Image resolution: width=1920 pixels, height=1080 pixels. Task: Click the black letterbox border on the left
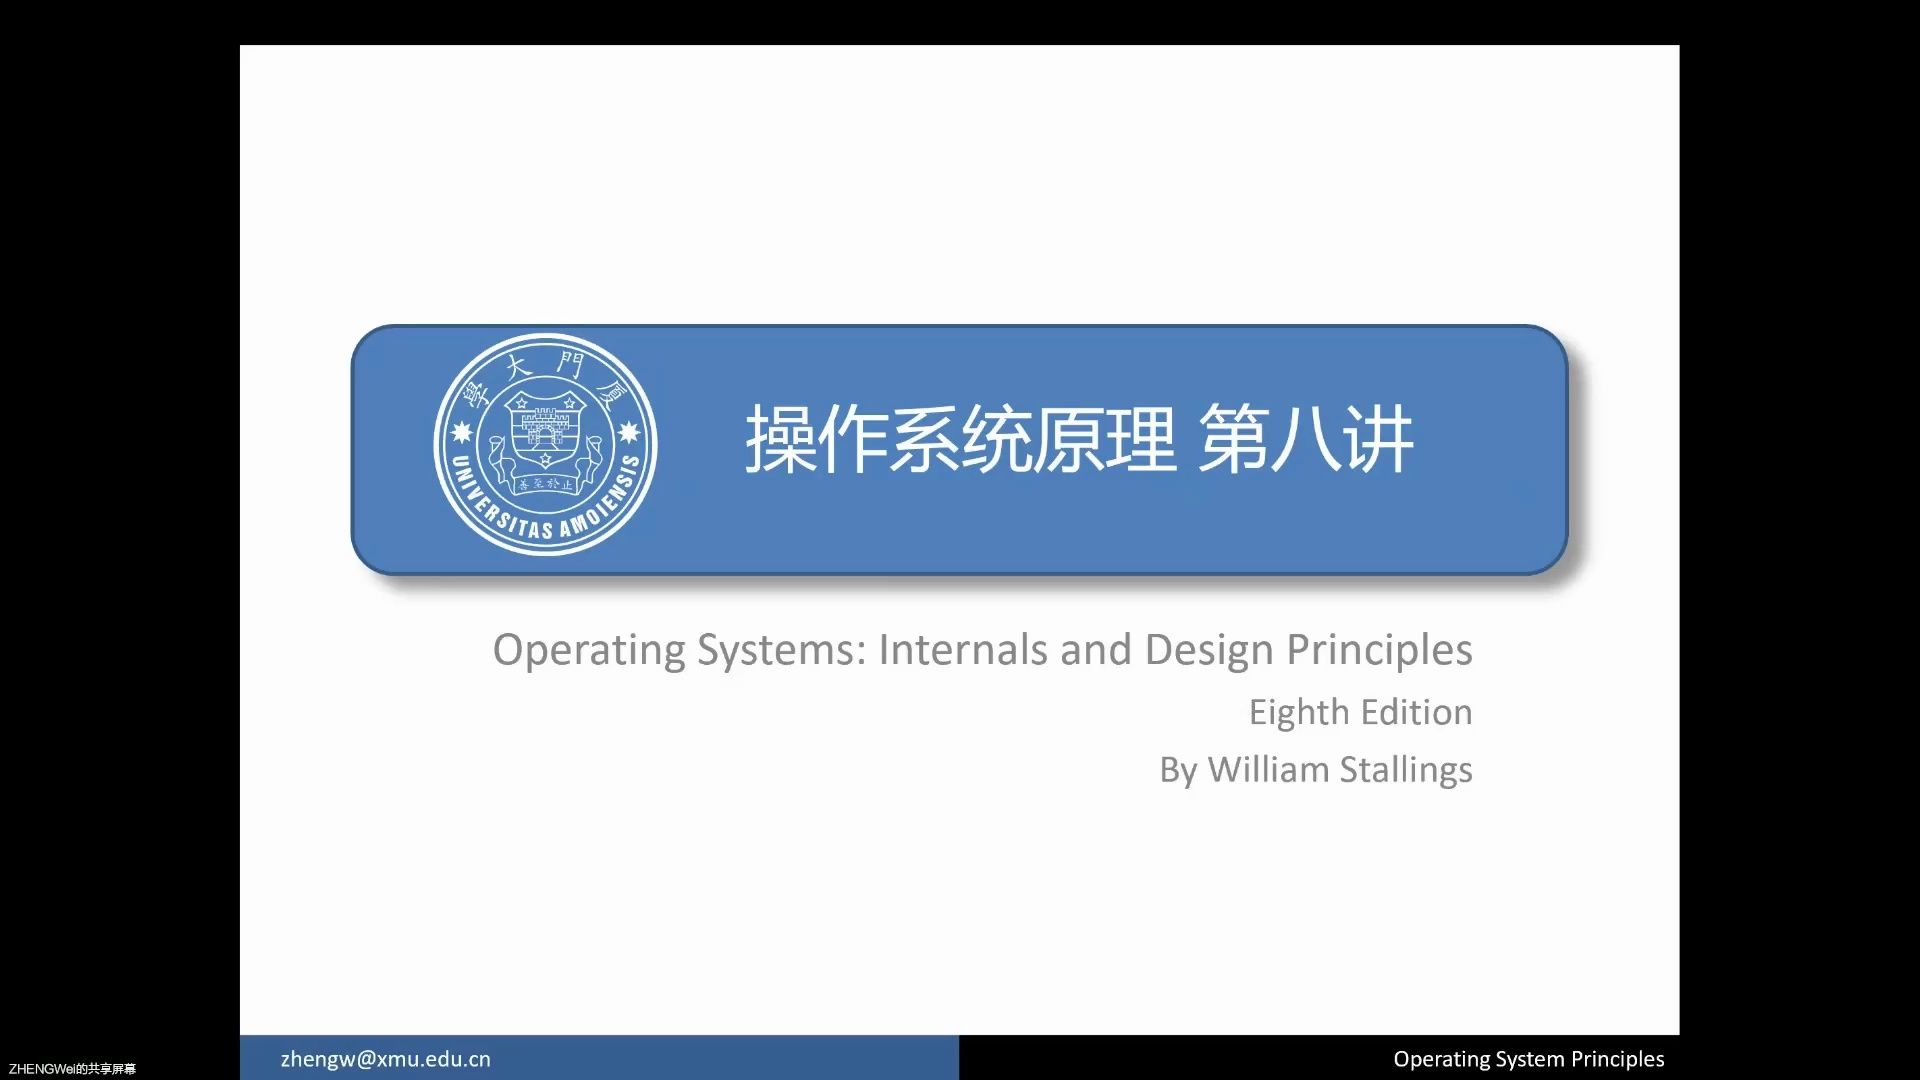coord(120,540)
